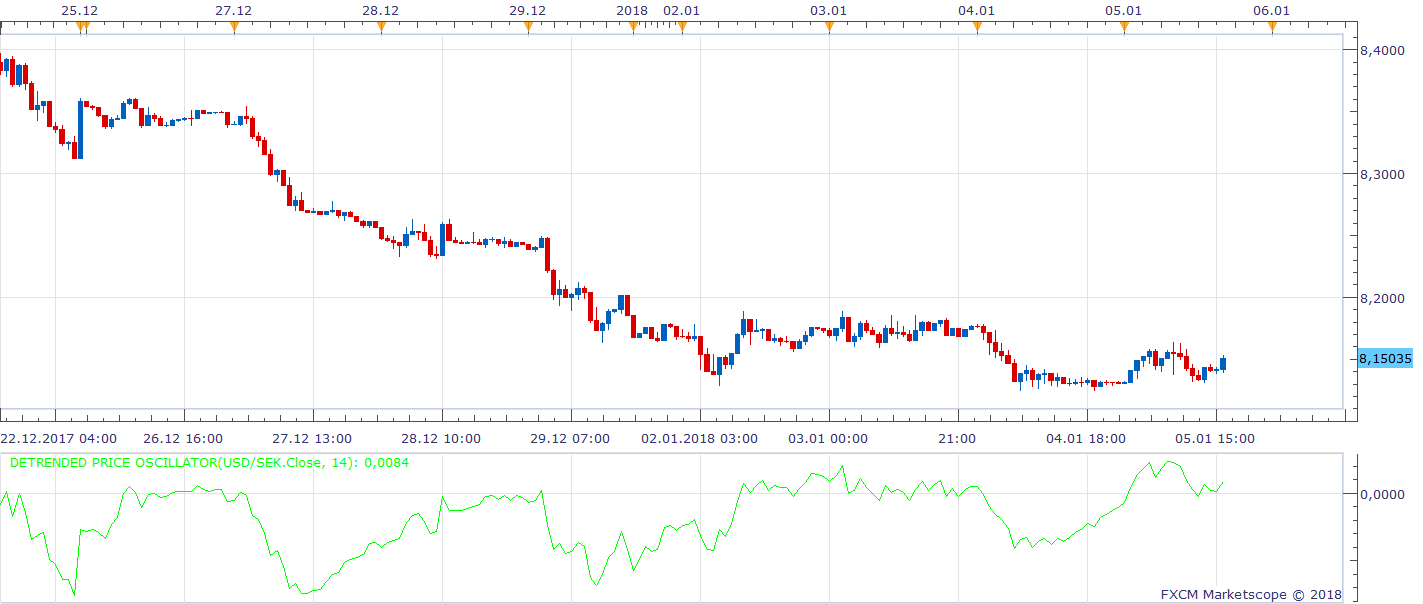The width and height of the screenshot is (1423, 604).
Task: Click the tall blue candle after the 25.12 marker
Action: coord(80,129)
